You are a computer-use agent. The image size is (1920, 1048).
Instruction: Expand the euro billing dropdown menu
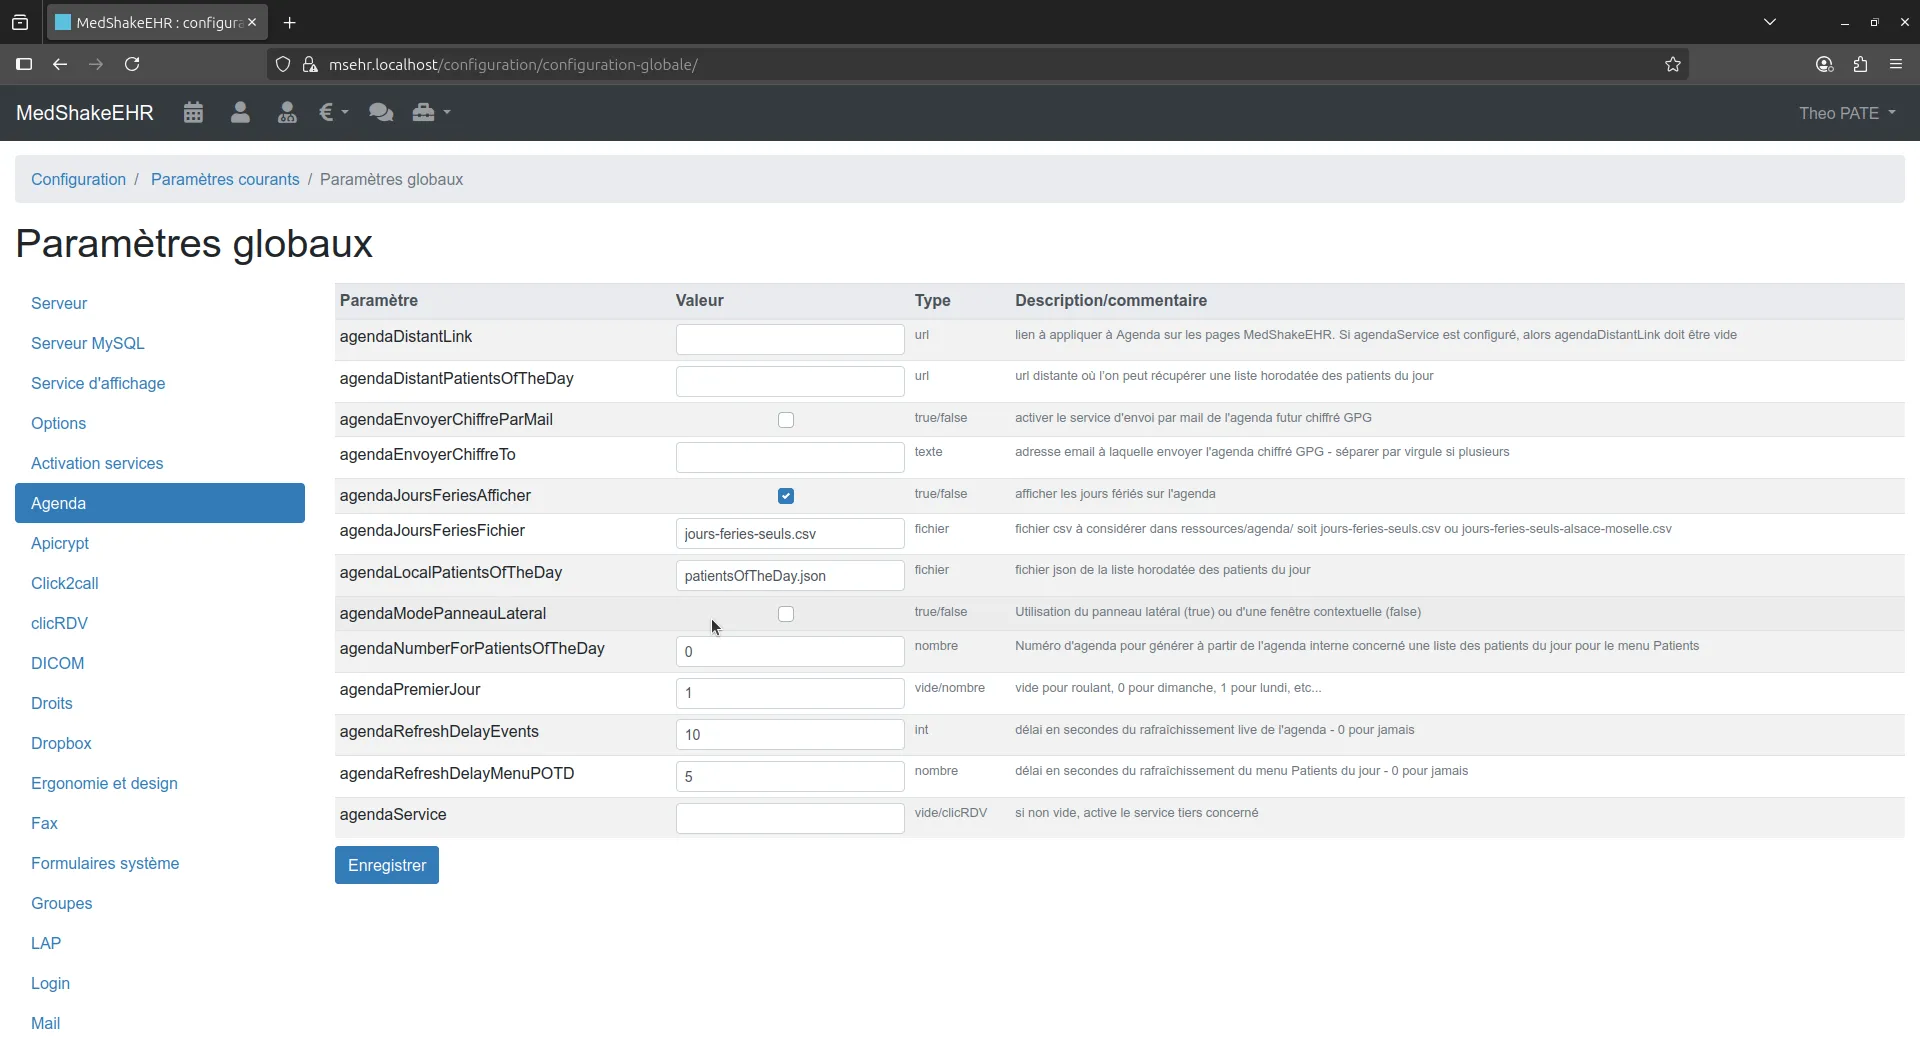[x=333, y=113]
